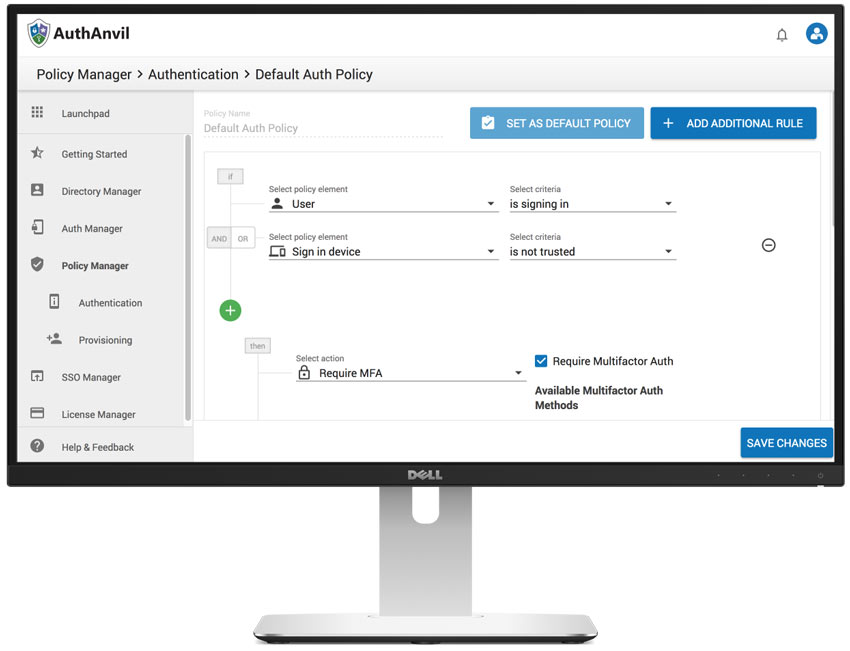Click the Getting Started star icon

[x=37, y=154]
